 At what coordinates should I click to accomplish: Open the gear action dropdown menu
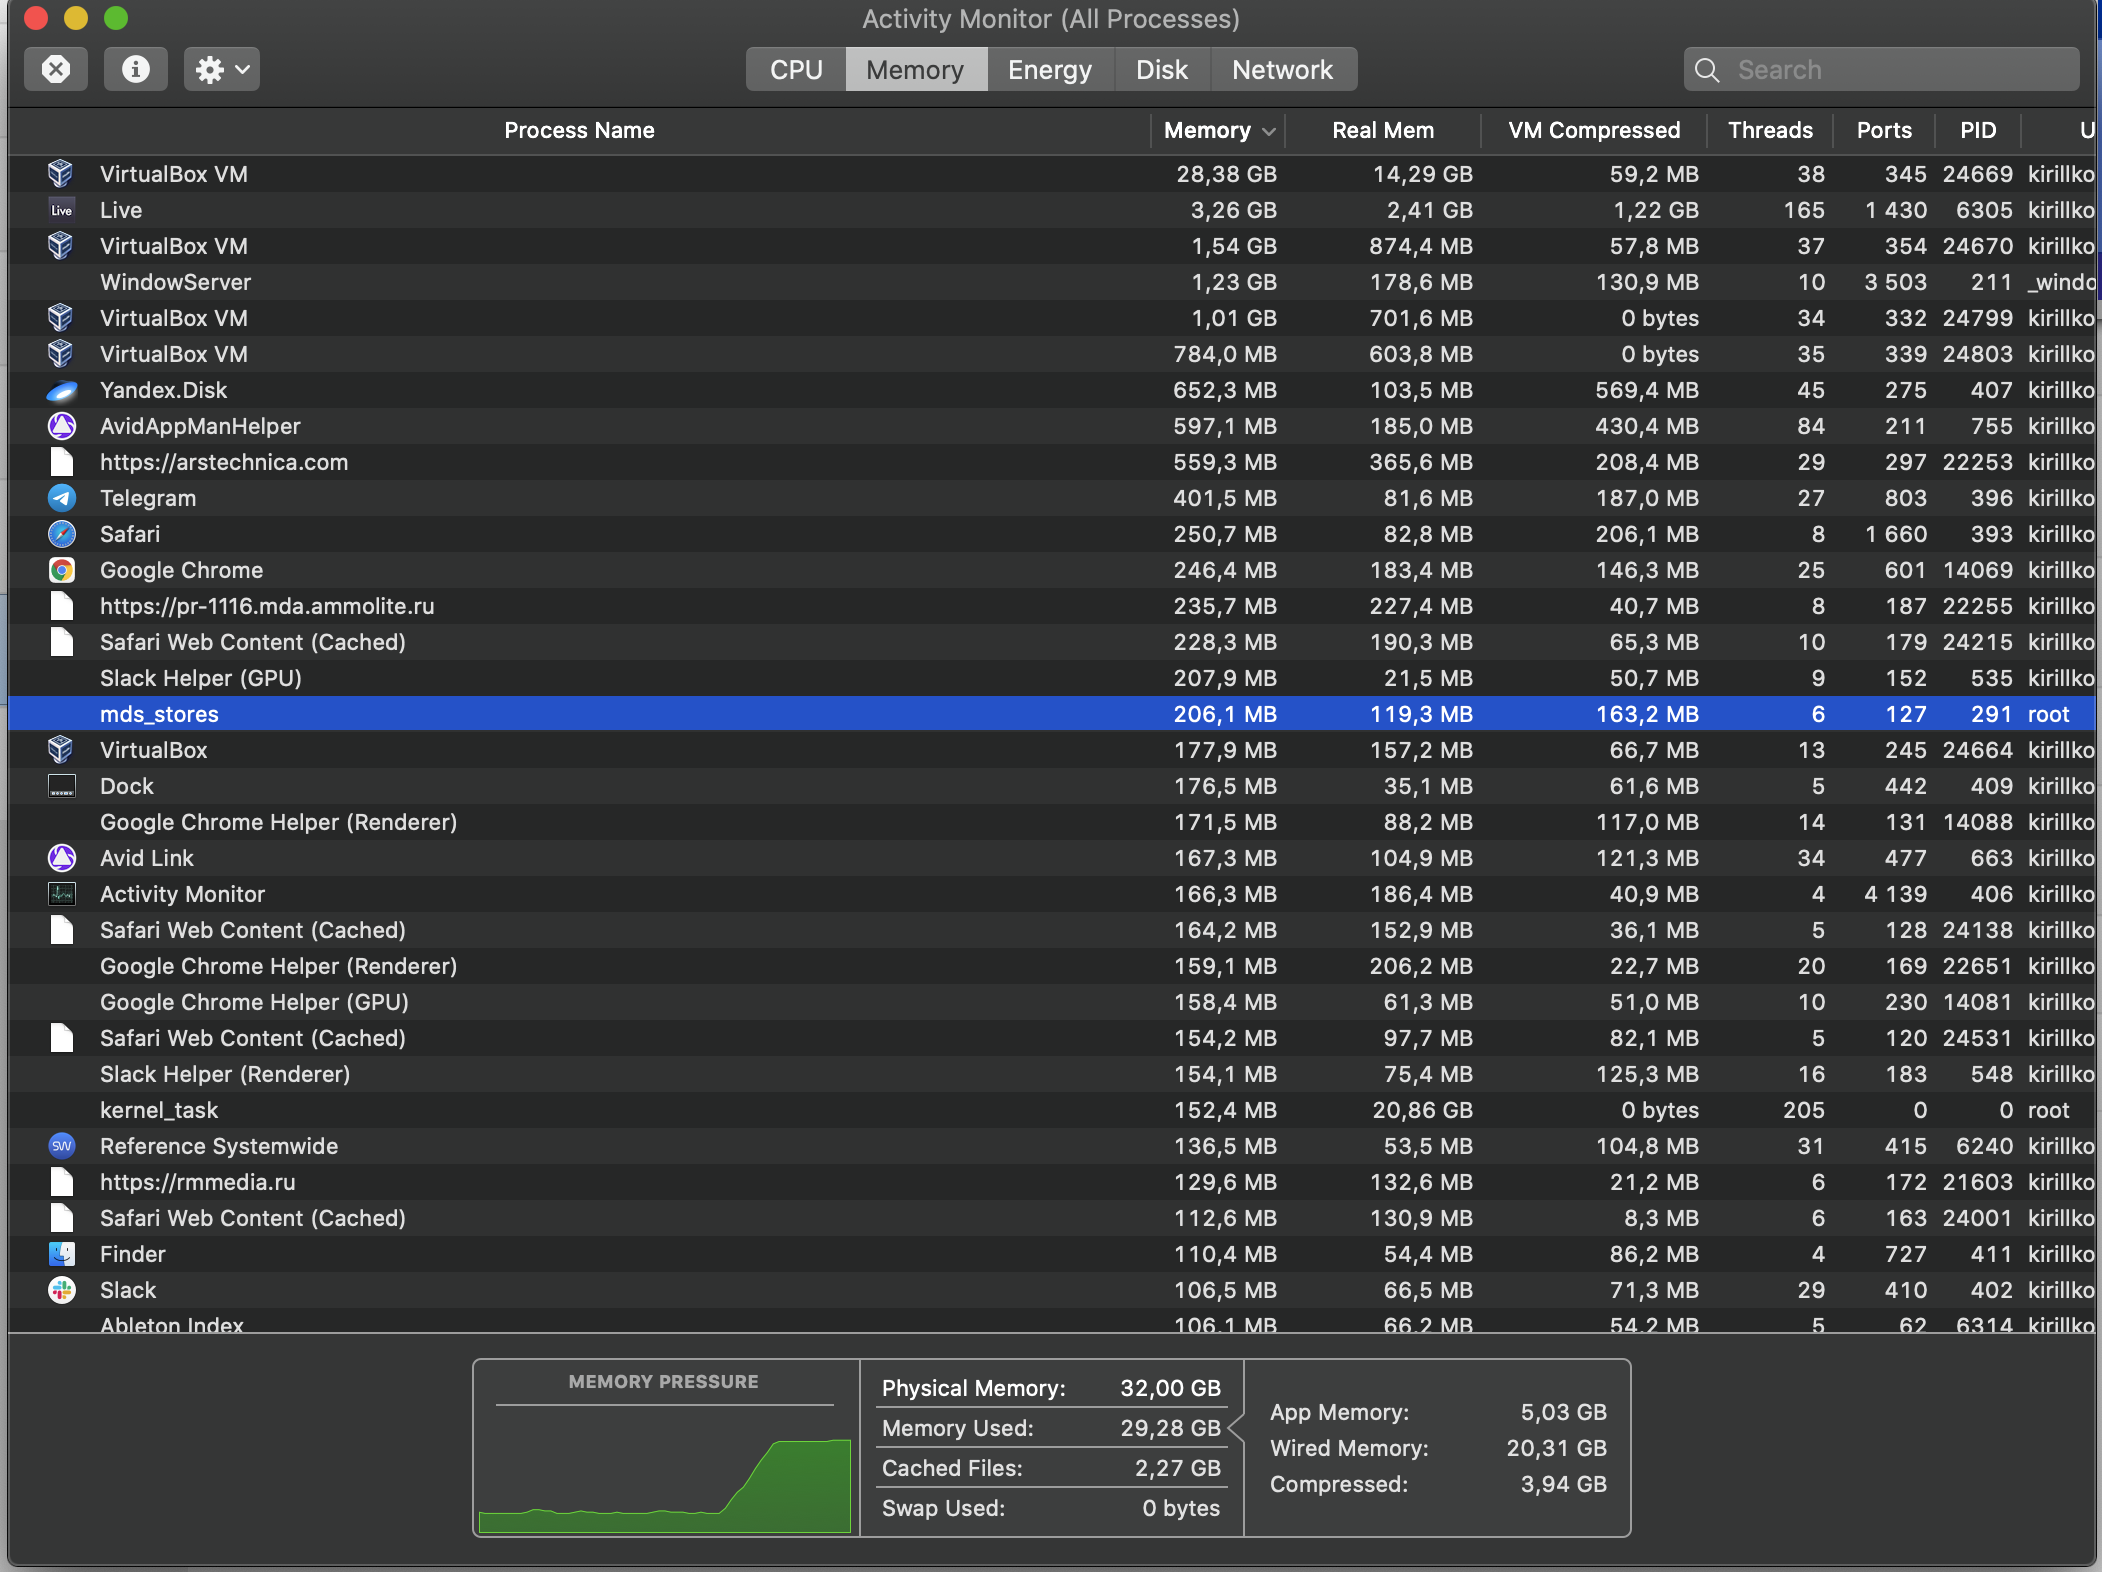[221, 69]
